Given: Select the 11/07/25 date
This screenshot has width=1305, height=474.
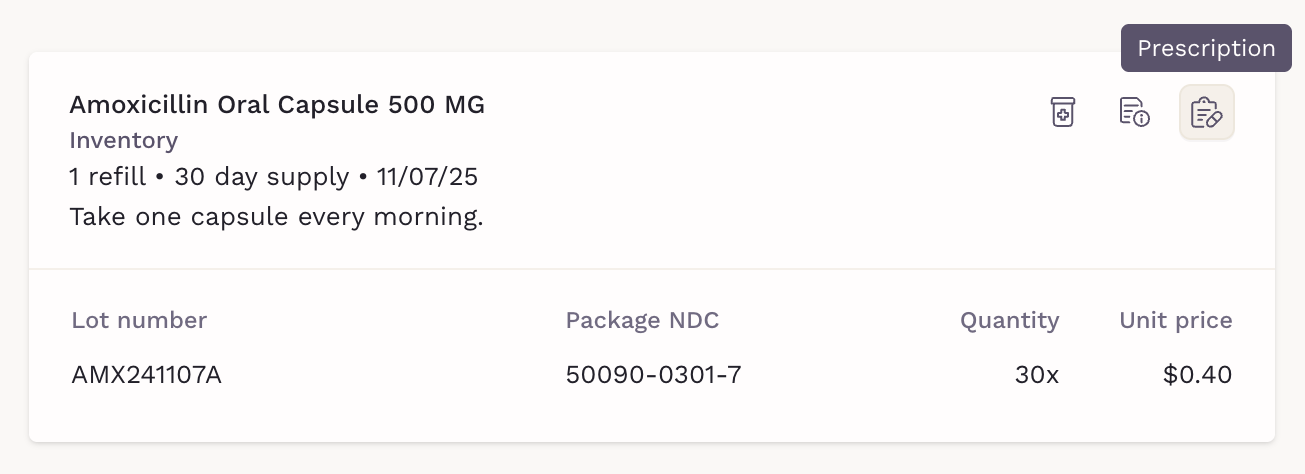Looking at the screenshot, I should coord(427,177).
